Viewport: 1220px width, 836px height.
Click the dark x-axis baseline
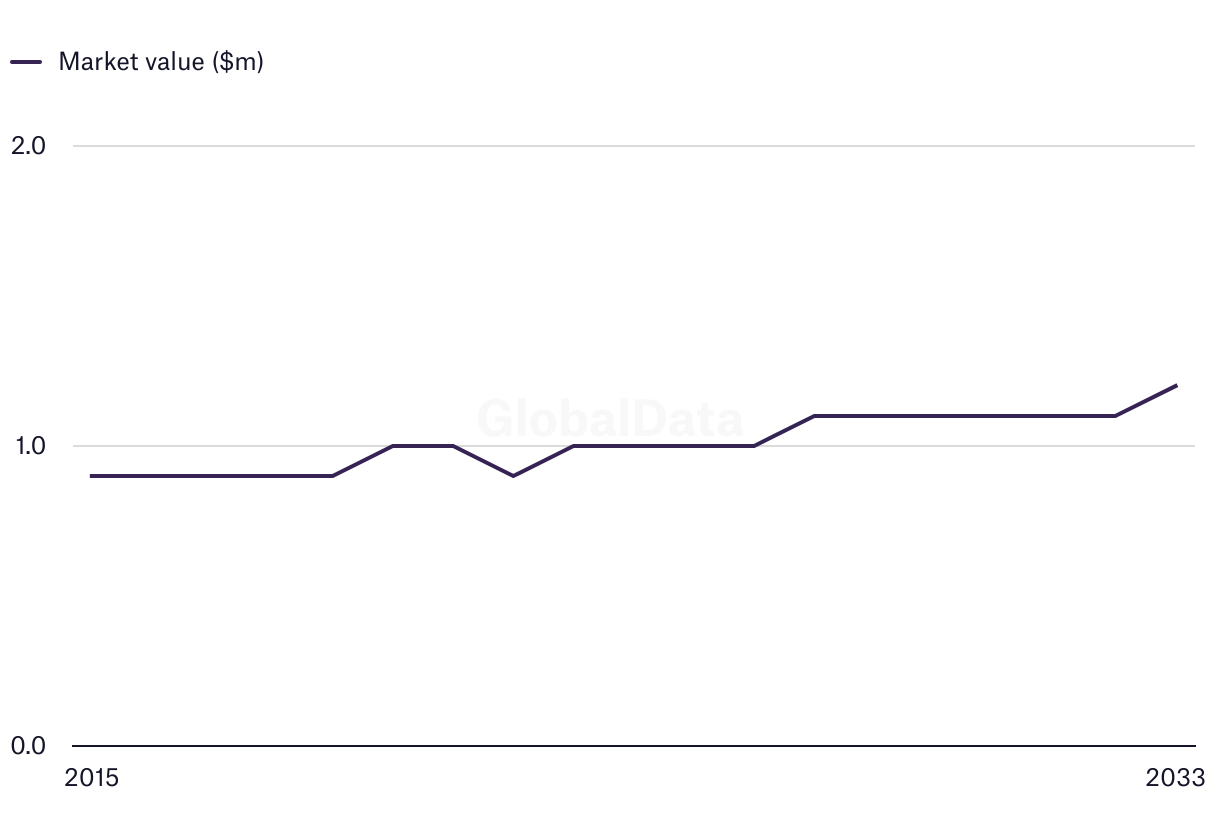click(x=634, y=746)
